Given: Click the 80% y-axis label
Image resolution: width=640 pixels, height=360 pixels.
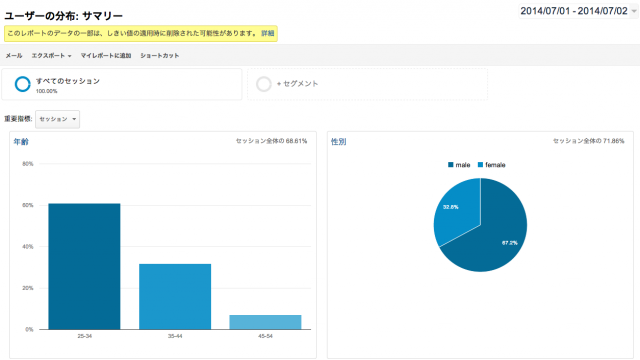Looking at the screenshot, I should 28,164.
